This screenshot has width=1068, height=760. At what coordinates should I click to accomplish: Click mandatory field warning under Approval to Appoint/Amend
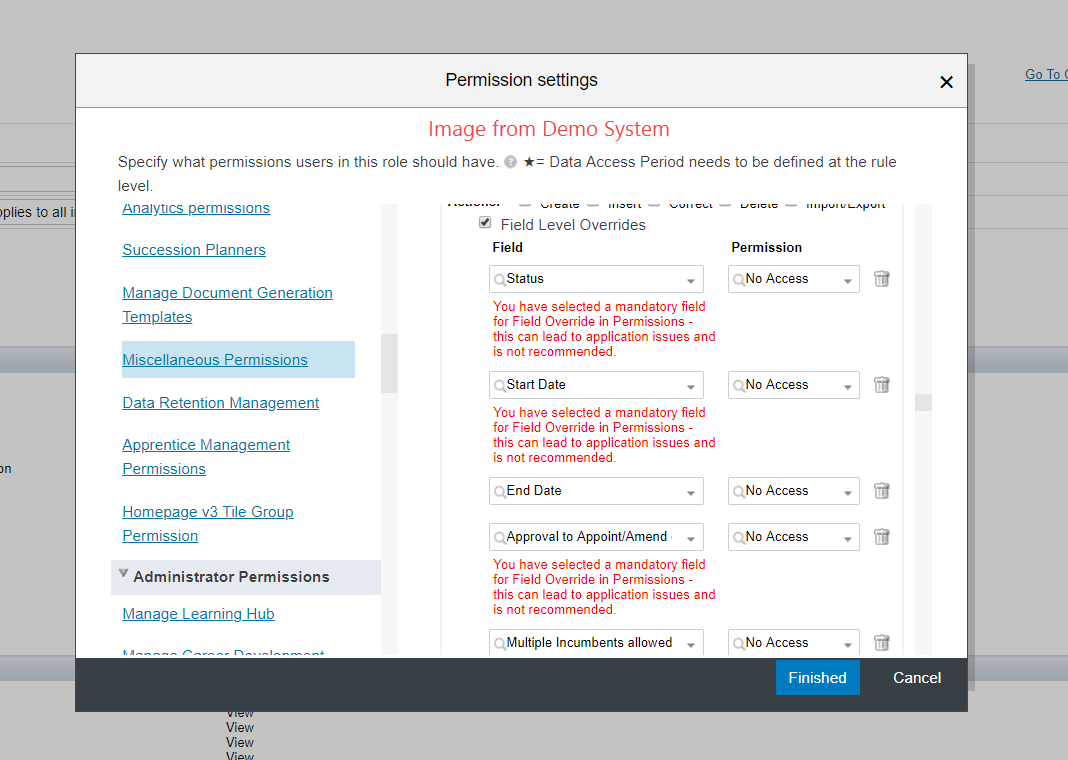604,587
